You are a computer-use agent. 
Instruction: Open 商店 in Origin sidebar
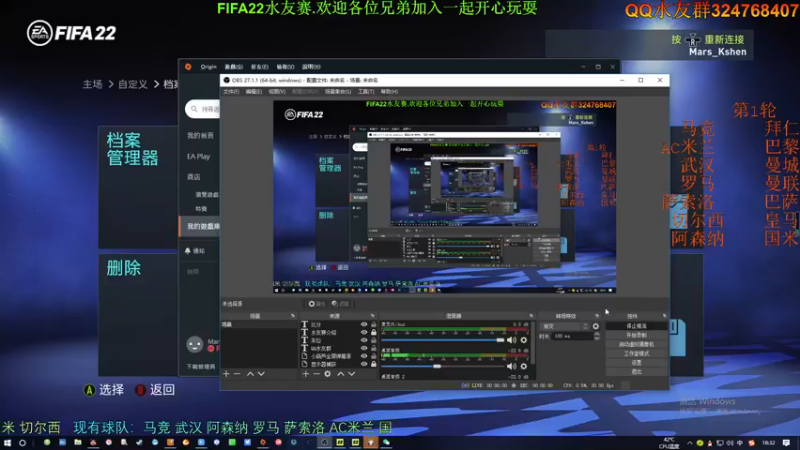pyautogui.click(x=194, y=177)
